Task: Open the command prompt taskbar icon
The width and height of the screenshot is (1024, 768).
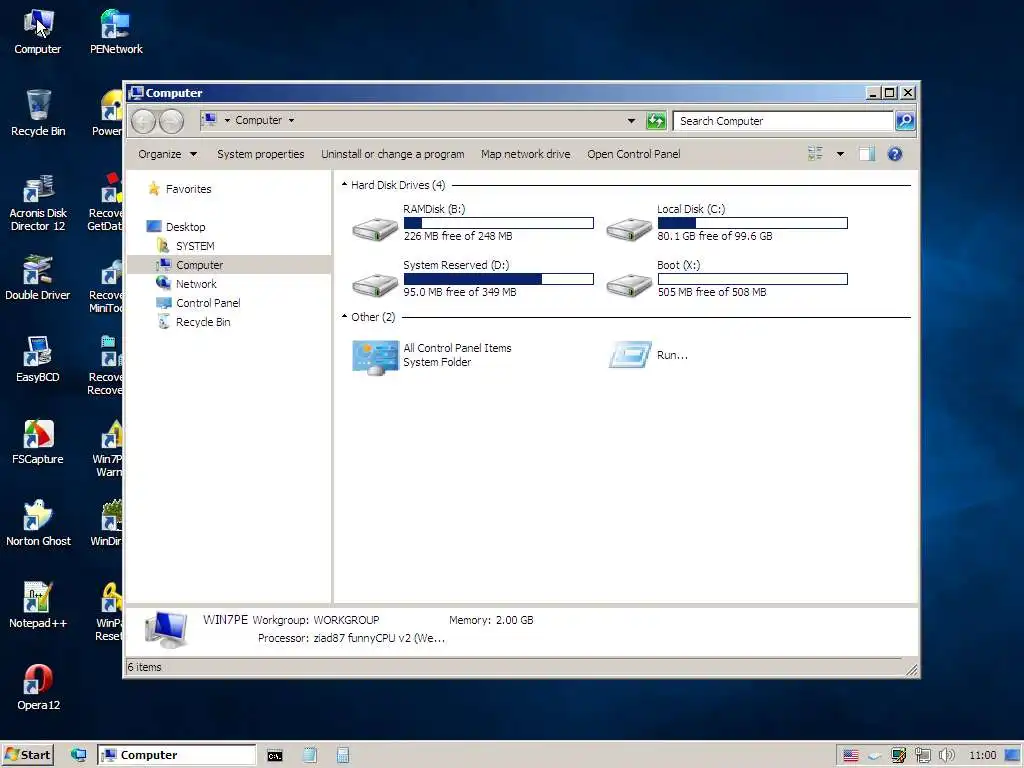Action: pos(275,756)
